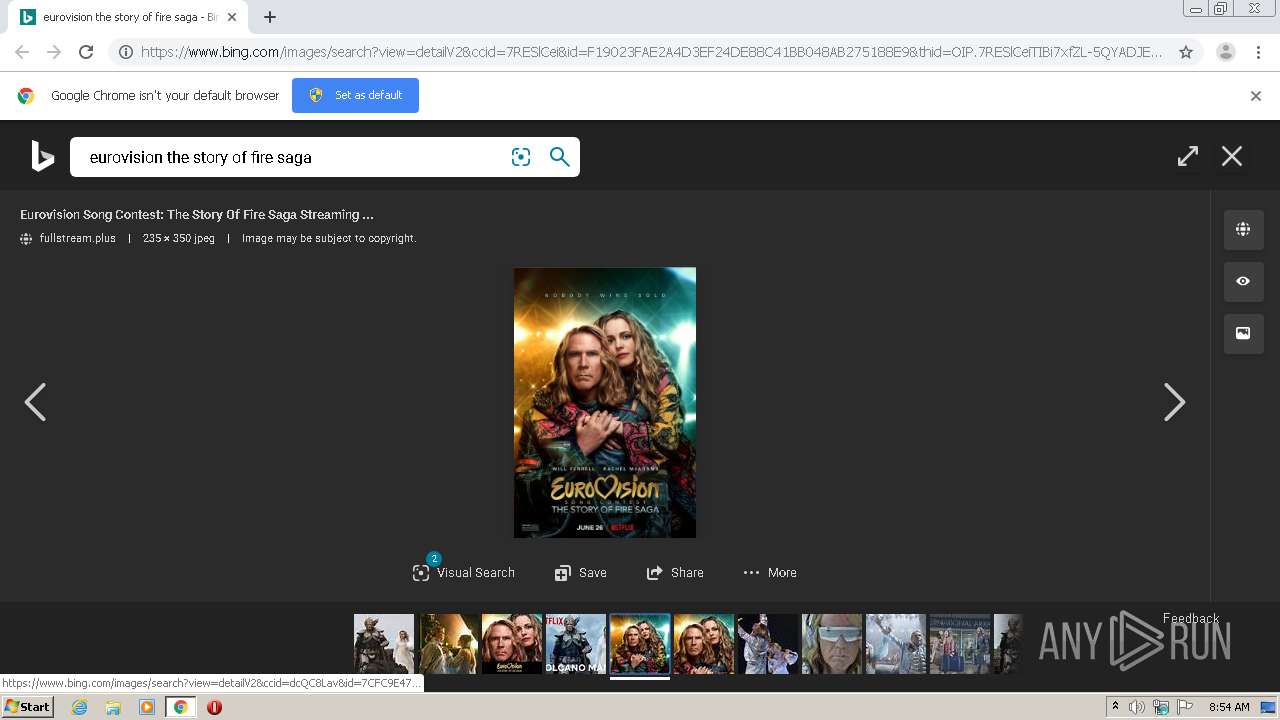Image resolution: width=1280 pixels, height=720 pixels.
Task: Open the Chrome profile avatar
Action: pyautogui.click(x=1226, y=52)
